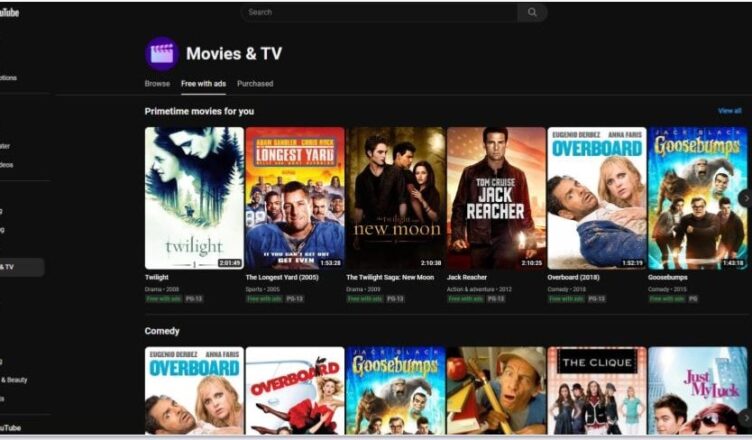Click the YouTube logo in top corner
This screenshot has height=440, width=752.
pos(9,12)
